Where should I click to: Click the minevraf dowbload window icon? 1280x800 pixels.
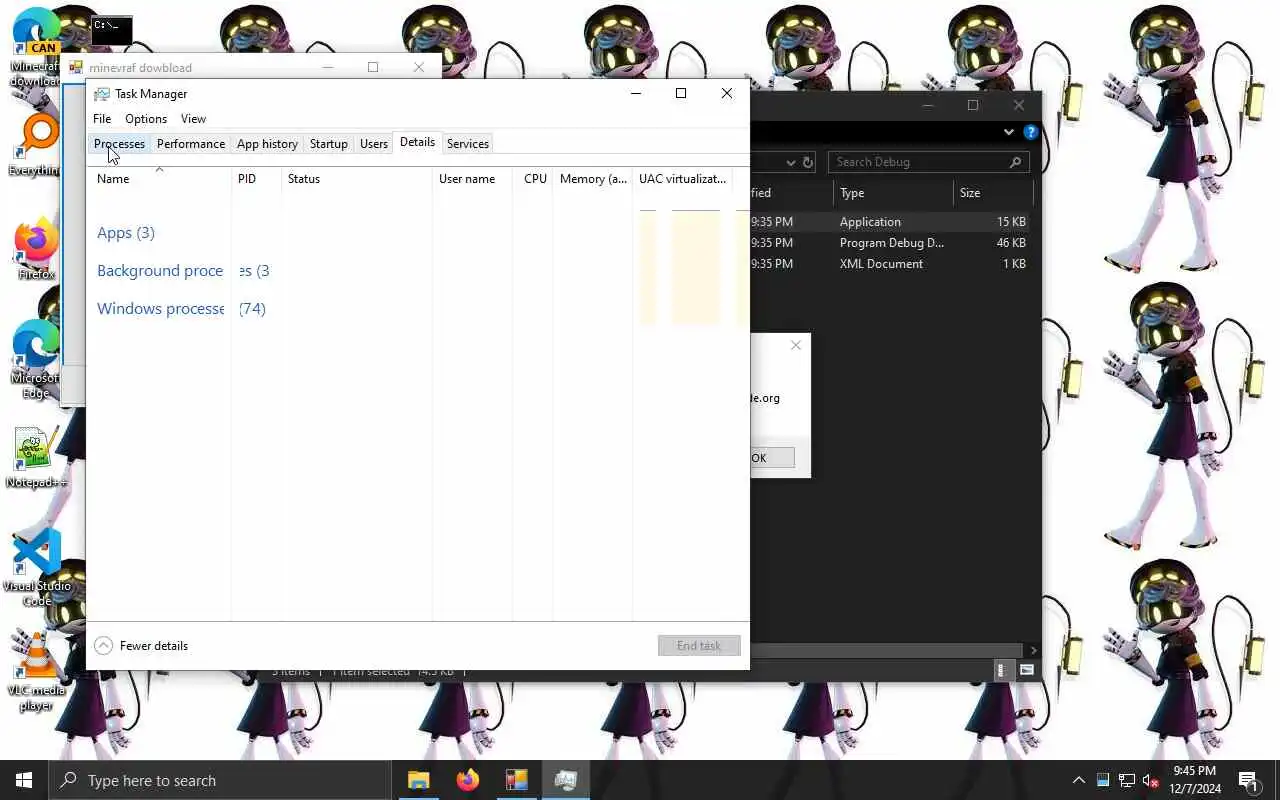pos(76,68)
